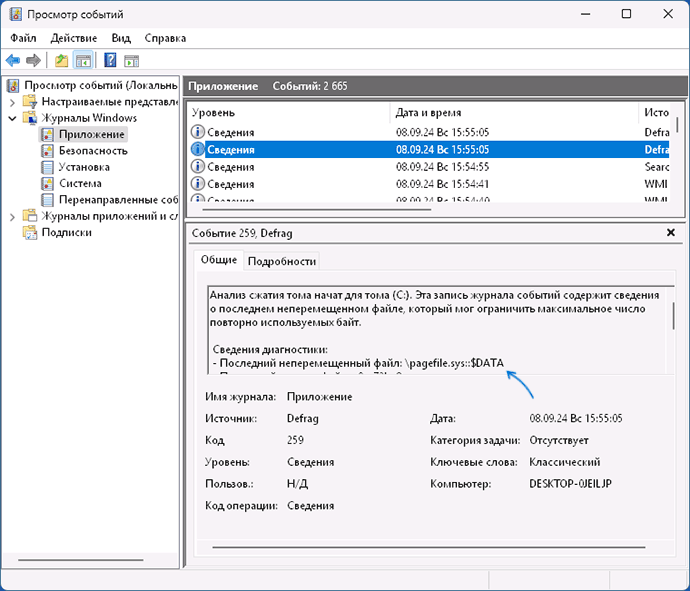Sort by the Дата и время column header

514,113
